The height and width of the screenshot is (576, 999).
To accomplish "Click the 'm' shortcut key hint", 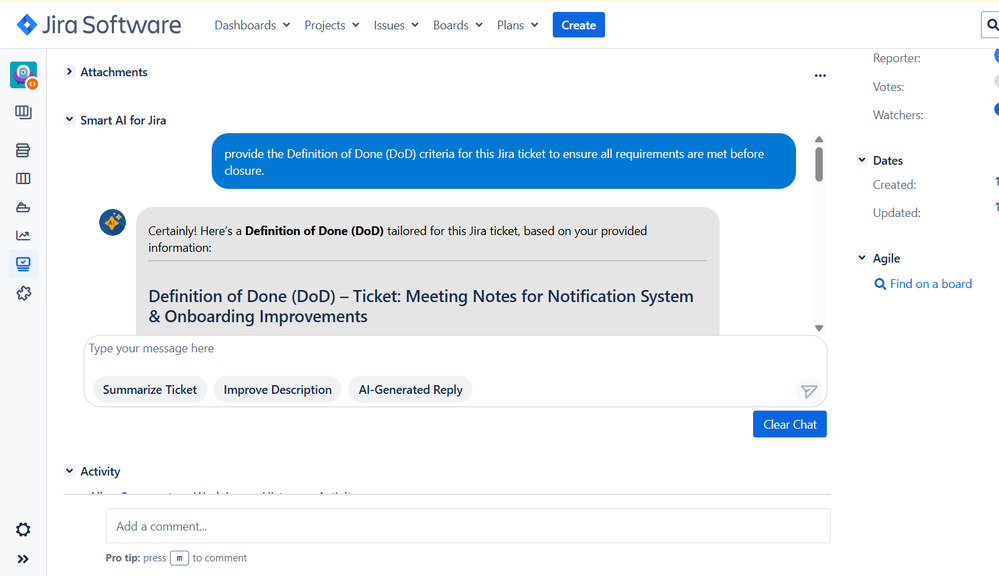I will 180,558.
